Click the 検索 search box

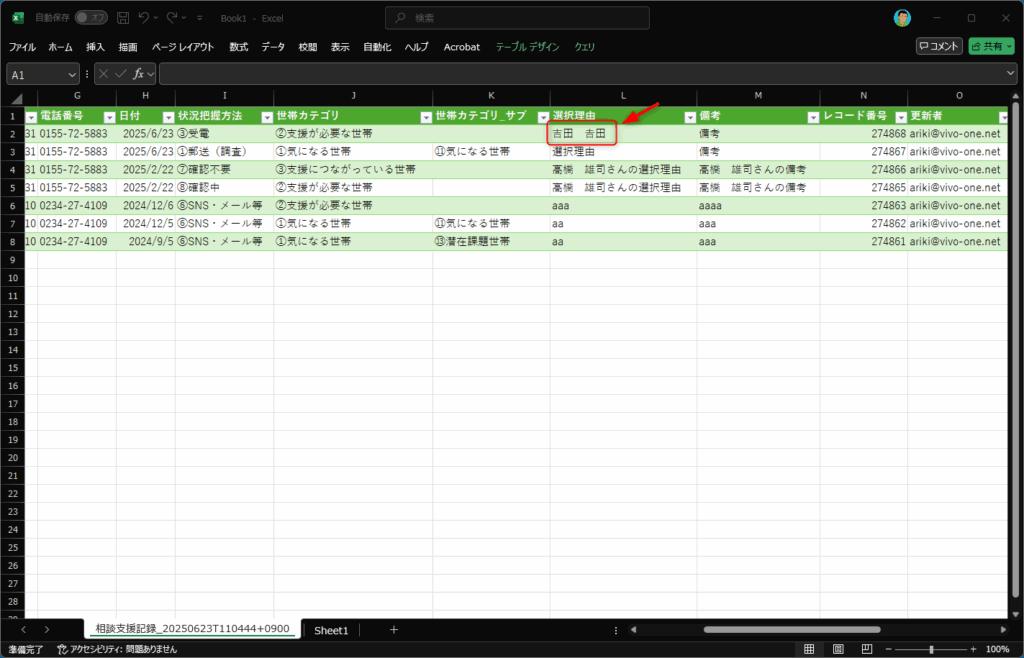pos(517,18)
